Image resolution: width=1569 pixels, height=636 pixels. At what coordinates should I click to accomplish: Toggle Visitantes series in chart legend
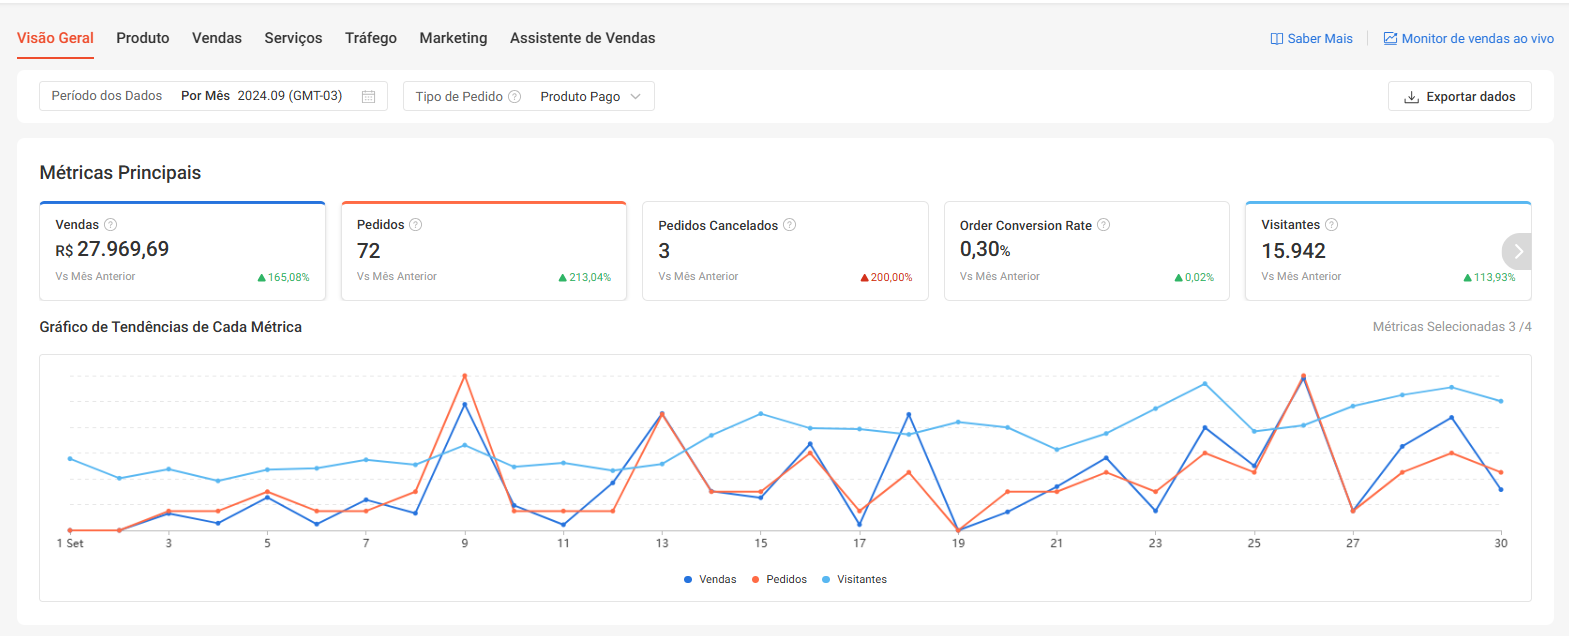tap(854, 580)
